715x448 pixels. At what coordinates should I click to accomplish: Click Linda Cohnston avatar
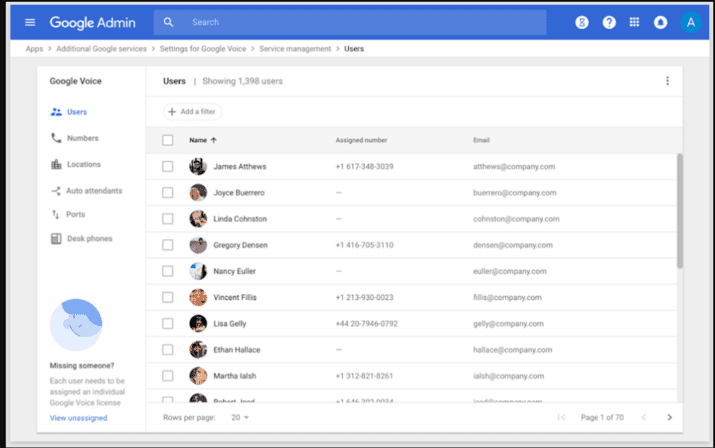click(x=198, y=219)
